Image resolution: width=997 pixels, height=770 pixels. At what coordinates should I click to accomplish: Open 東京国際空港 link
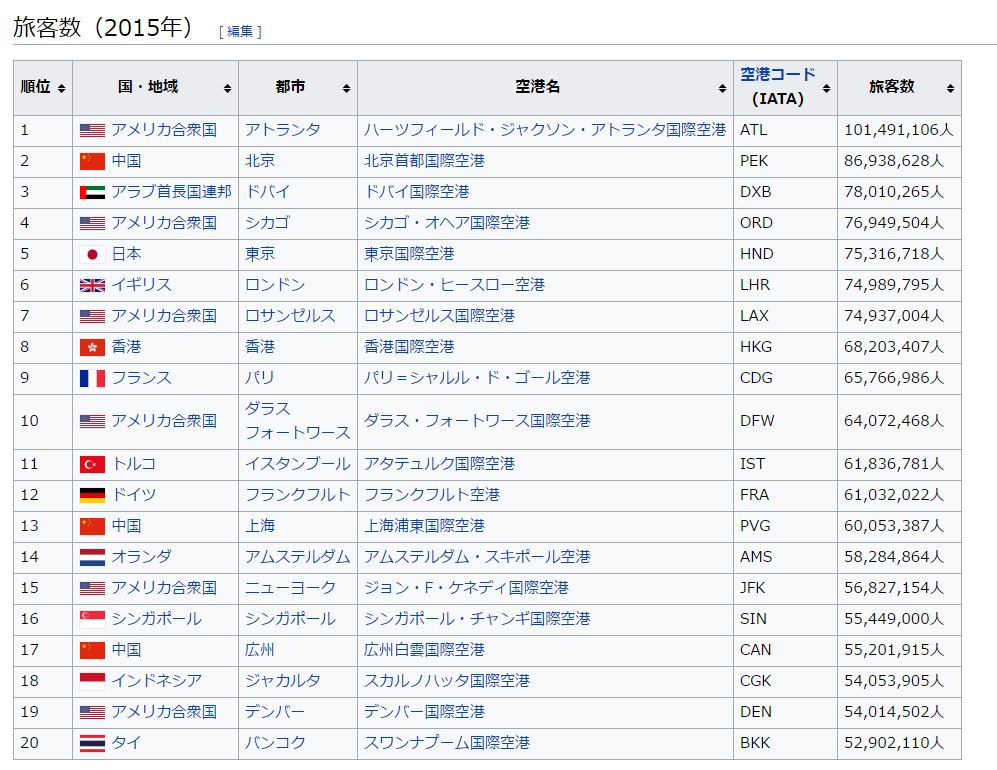pyautogui.click(x=409, y=254)
